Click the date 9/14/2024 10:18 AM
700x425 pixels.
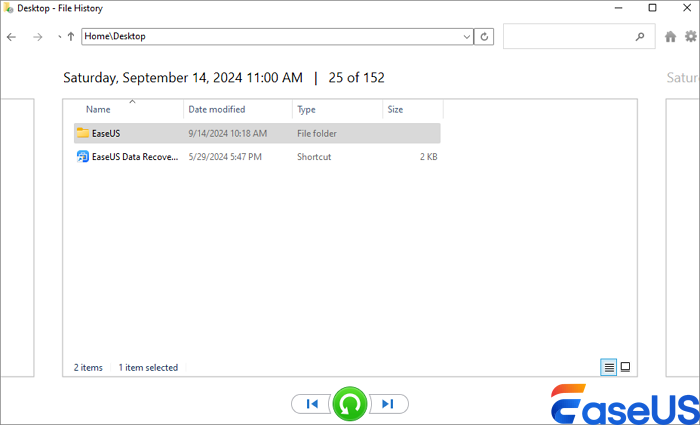pyautogui.click(x=228, y=133)
